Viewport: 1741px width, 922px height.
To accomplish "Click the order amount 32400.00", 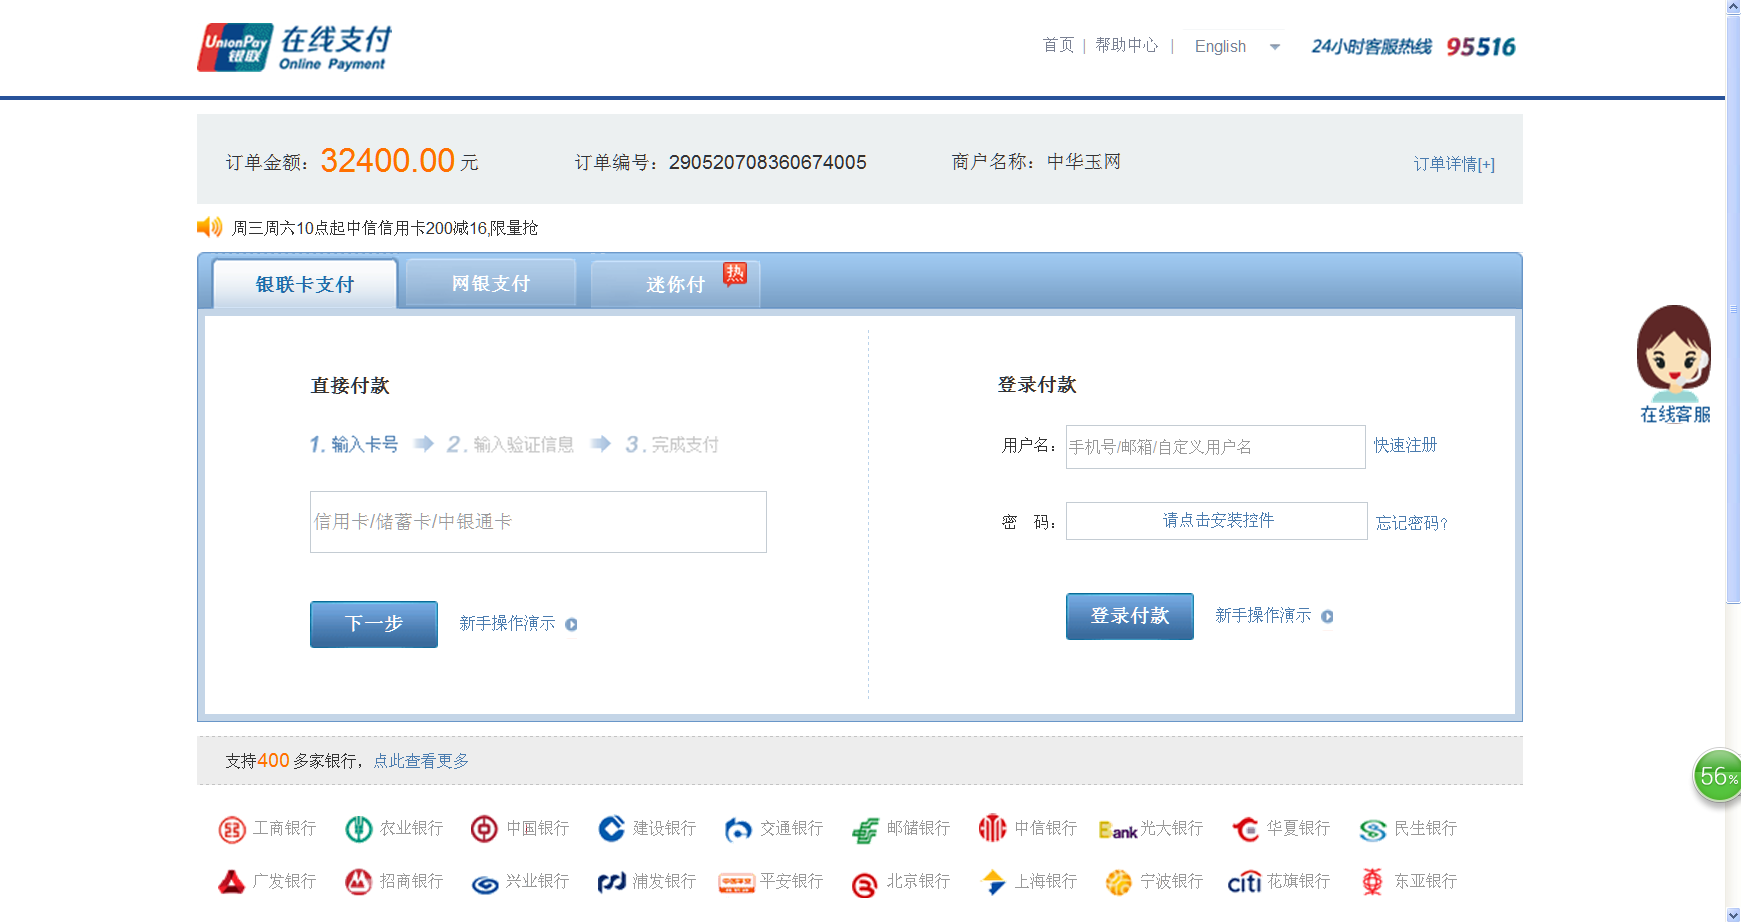I will coord(388,160).
